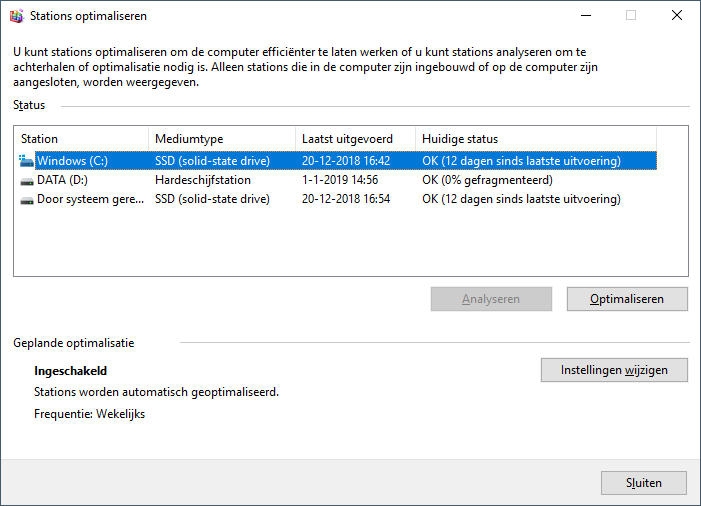Image resolution: width=701 pixels, height=506 pixels.
Task: Click the DATA (D:) drive icon
Action: pyautogui.click(x=27, y=181)
